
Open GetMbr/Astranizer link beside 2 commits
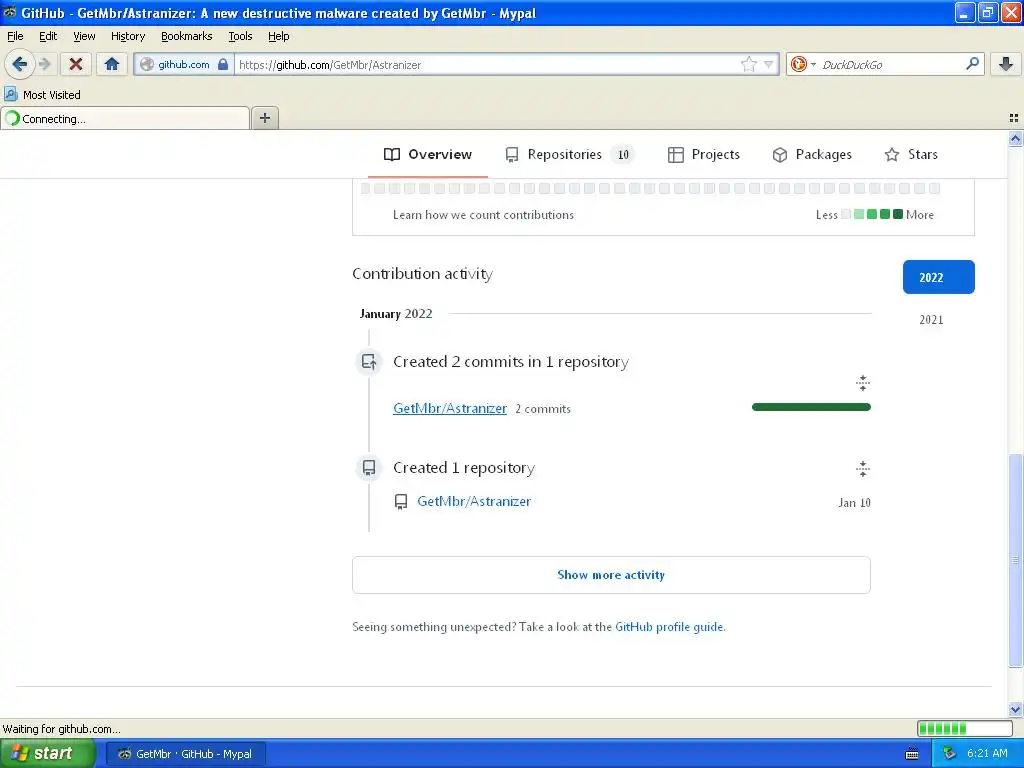(x=450, y=408)
